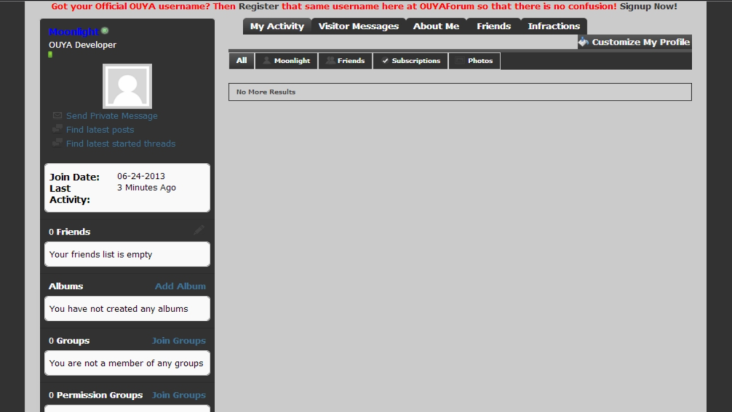
Task: Filter activity by Moonlight
Action: click(x=286, y=61)
